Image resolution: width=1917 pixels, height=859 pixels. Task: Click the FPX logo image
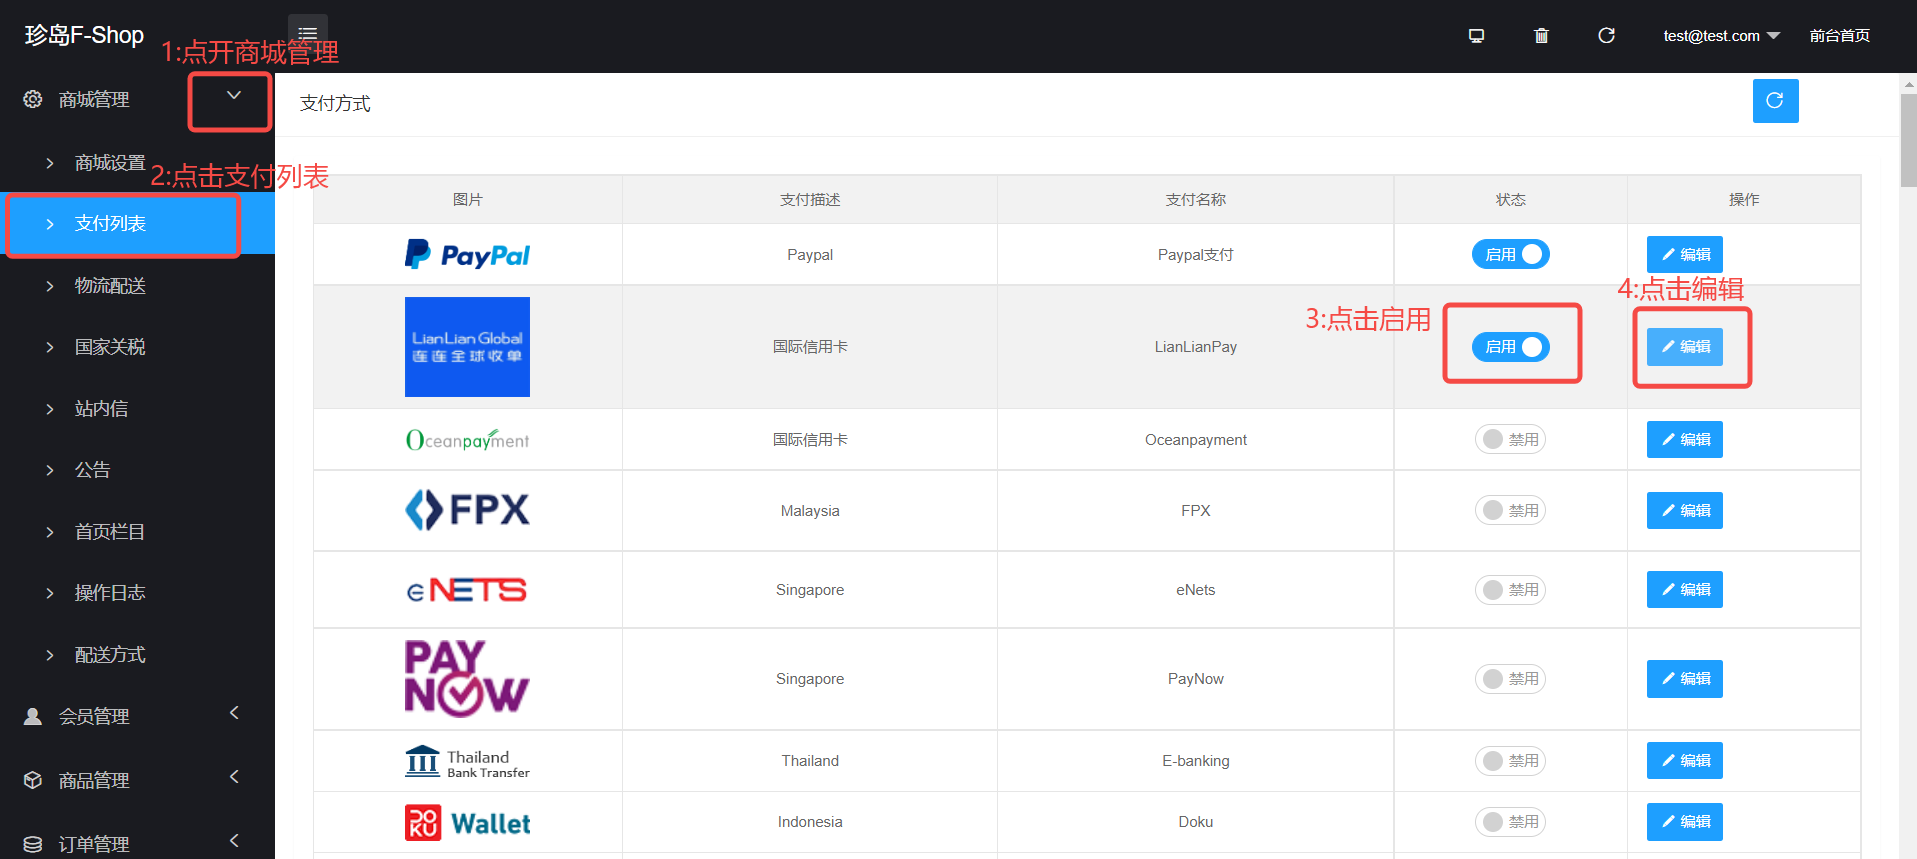tap(467, 510)
